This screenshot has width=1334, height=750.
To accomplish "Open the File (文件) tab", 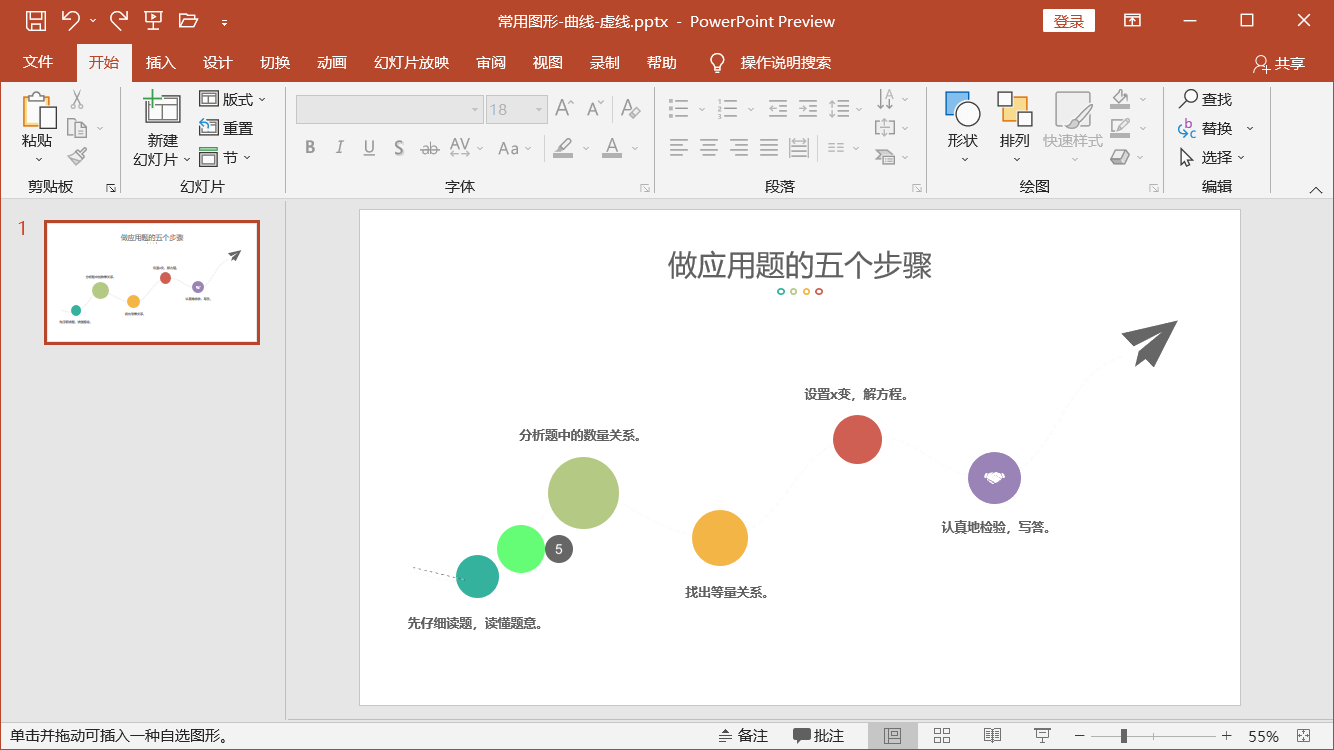I will (38, 62).
